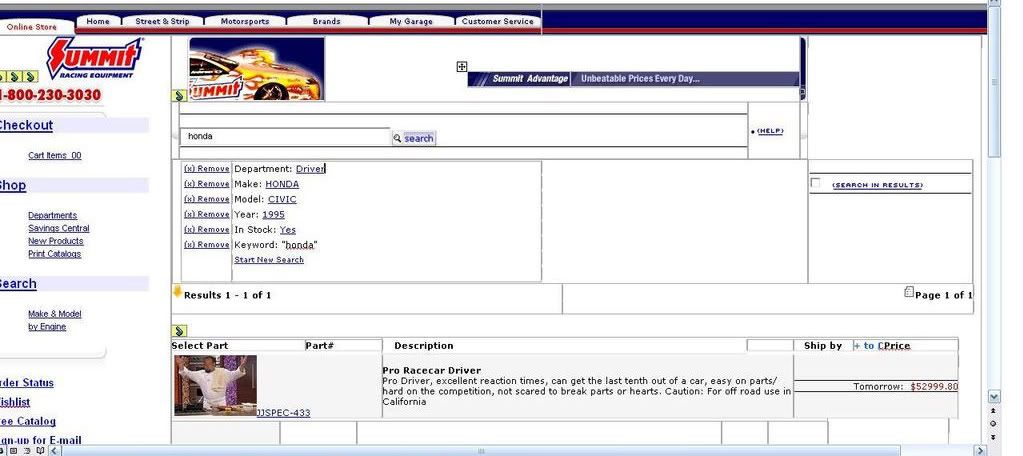Click the page icon beside Page 1 of 1
The width and height of the screenshot is (1023, 456).
coord(908,293)
